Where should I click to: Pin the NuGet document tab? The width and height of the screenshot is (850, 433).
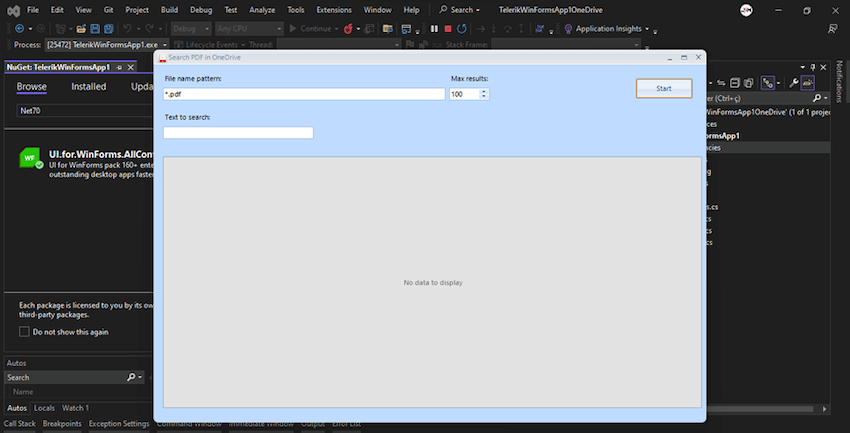click(x=119, y=68)
